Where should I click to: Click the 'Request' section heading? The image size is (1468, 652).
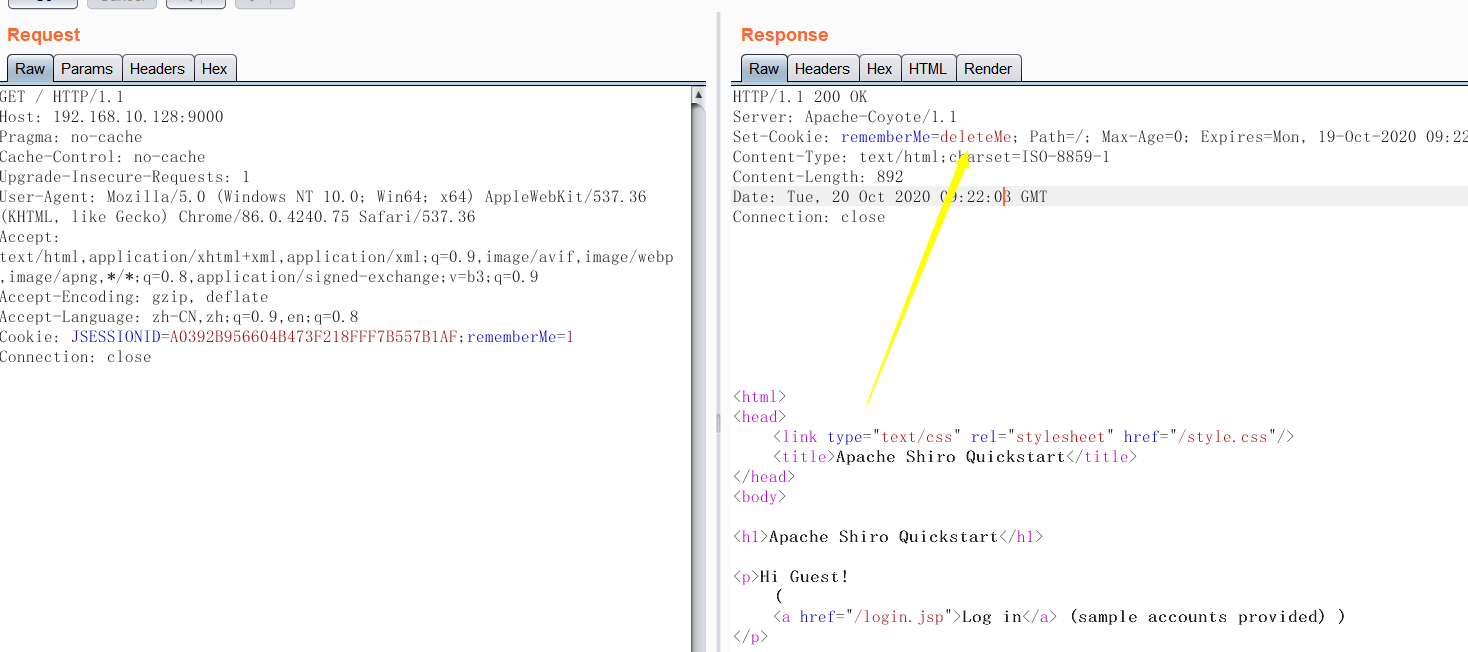[x=43, y=35]
